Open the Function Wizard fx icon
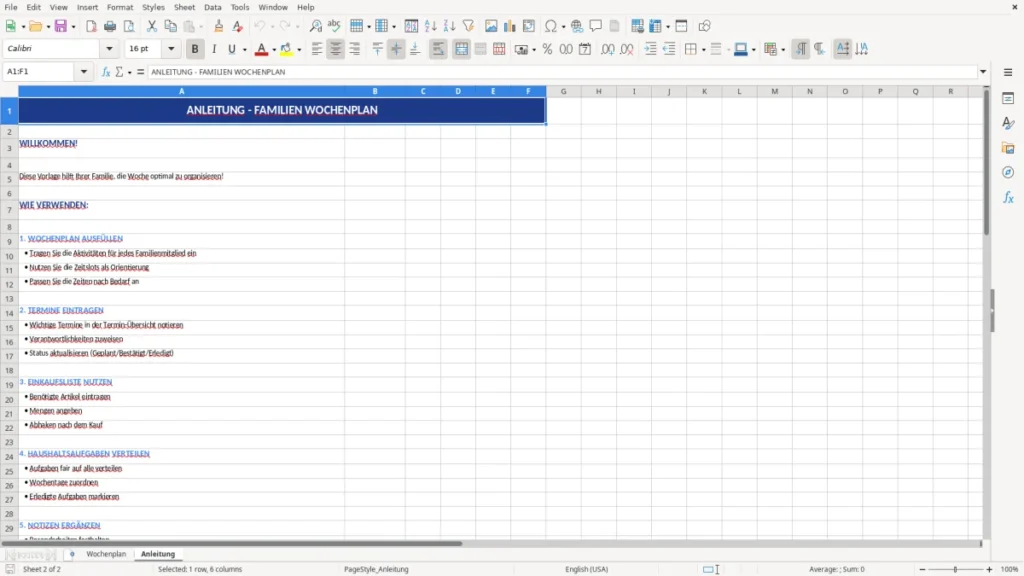The height and width of the screenshot is (576, 1024). [106, 72]
